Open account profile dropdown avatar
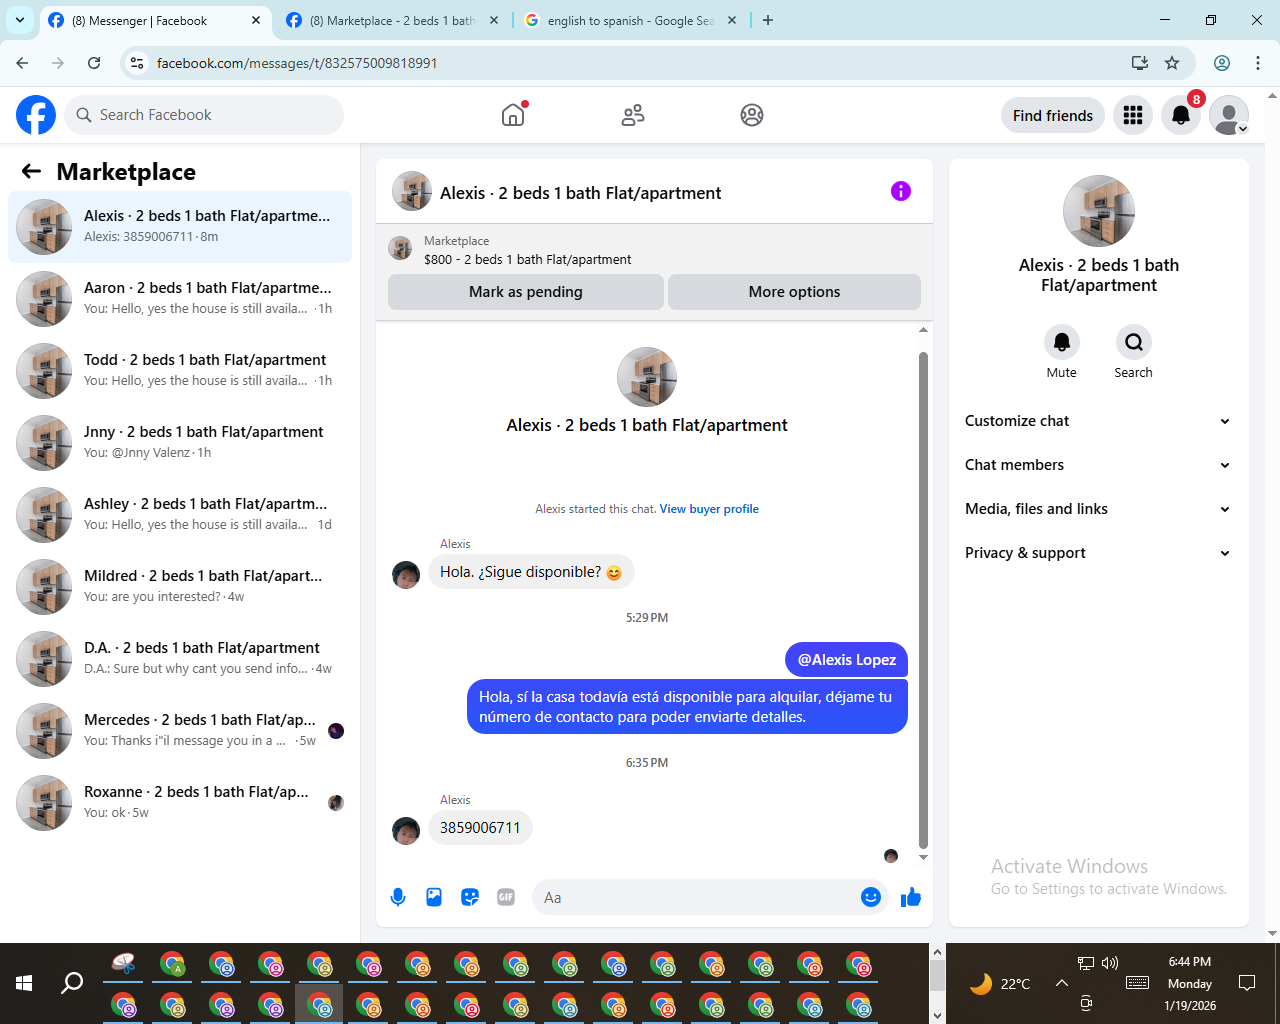Screen dimensions: 1280x1024 [x=1229, y=115]
